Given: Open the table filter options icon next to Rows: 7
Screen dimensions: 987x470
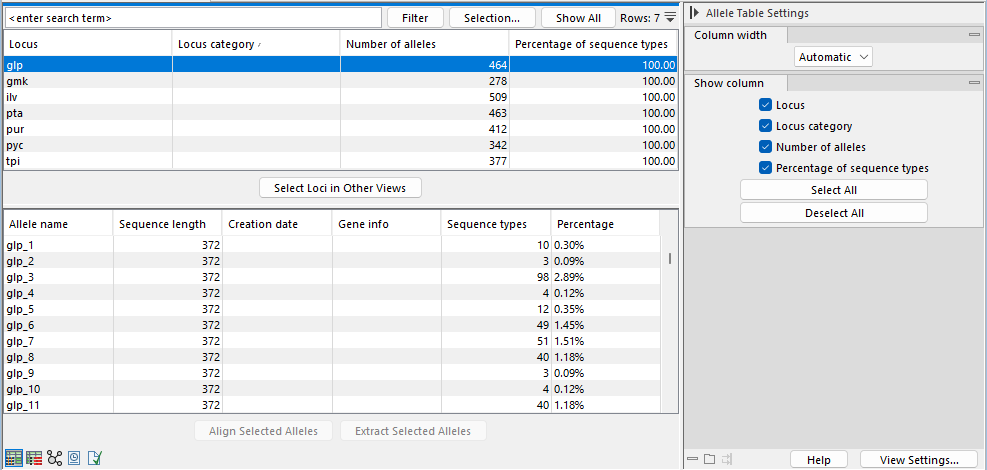Looking at the screenshot, I should (670, 17).
